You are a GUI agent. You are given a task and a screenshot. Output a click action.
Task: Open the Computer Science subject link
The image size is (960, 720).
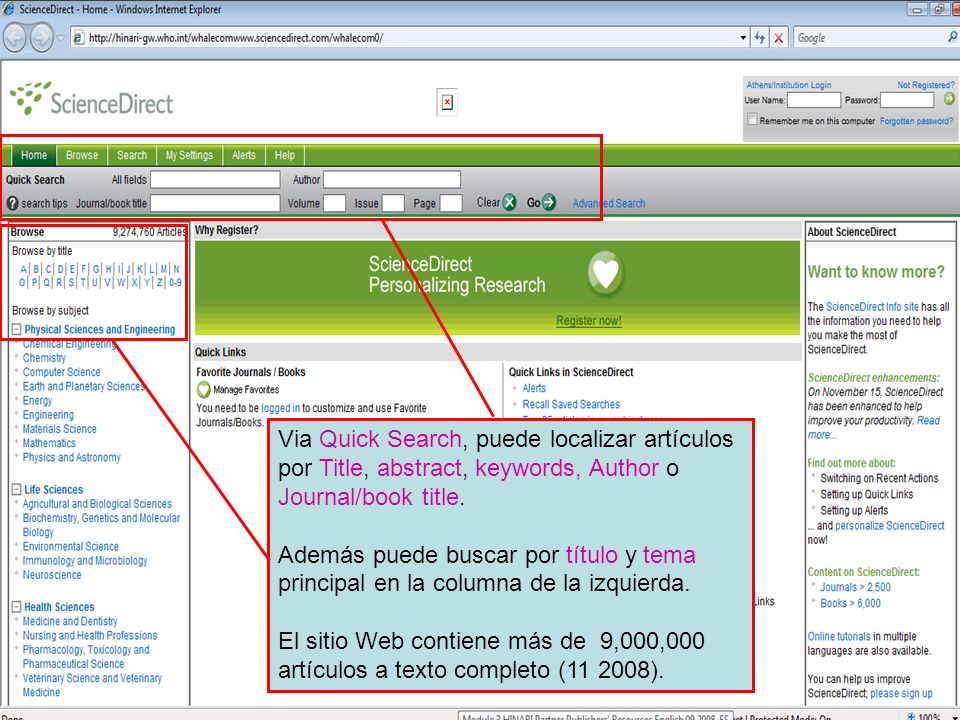[61, 372]
